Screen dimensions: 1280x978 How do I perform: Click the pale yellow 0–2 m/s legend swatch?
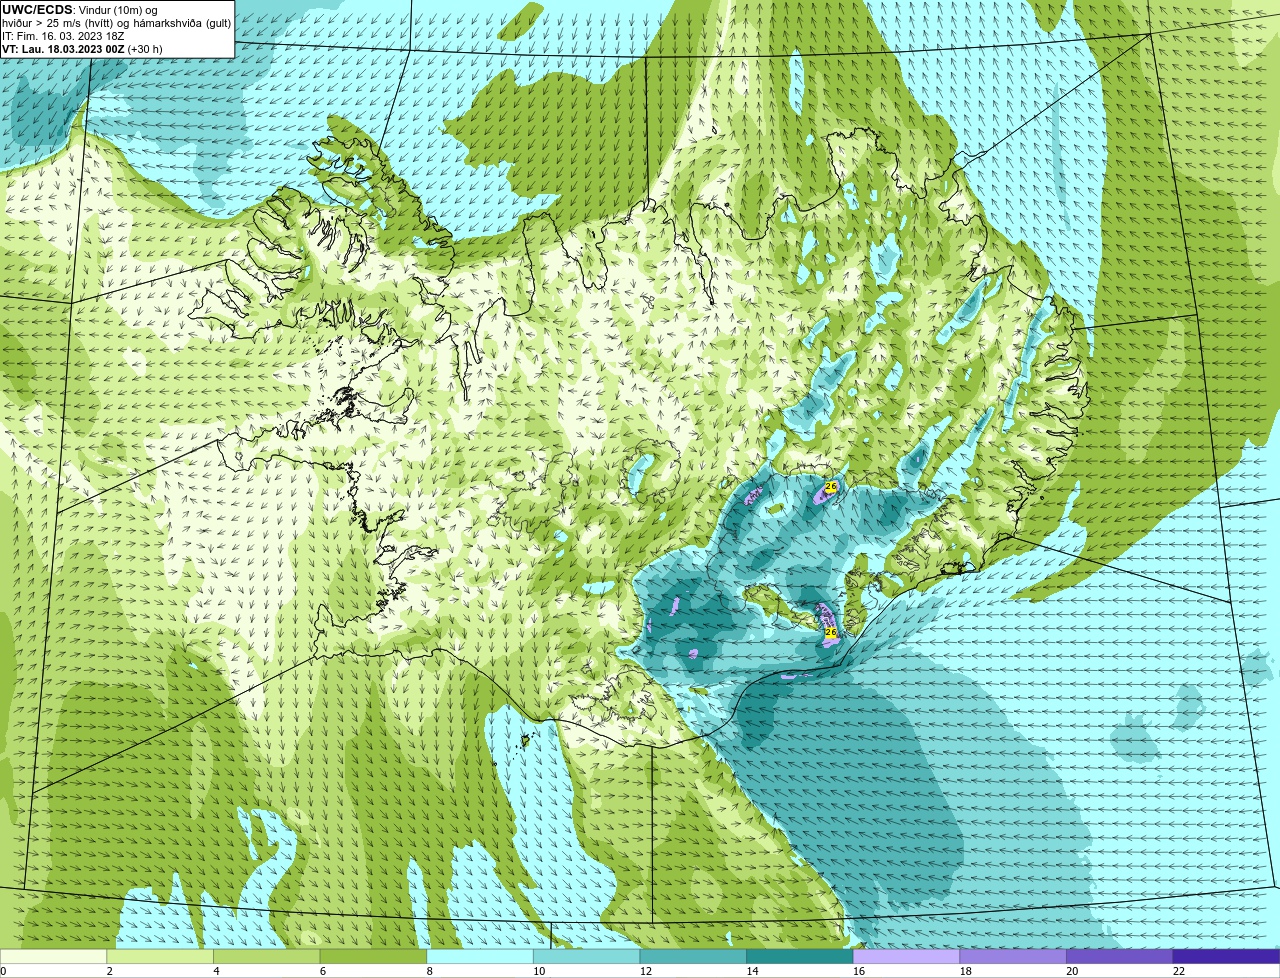[x=53, y=956]
